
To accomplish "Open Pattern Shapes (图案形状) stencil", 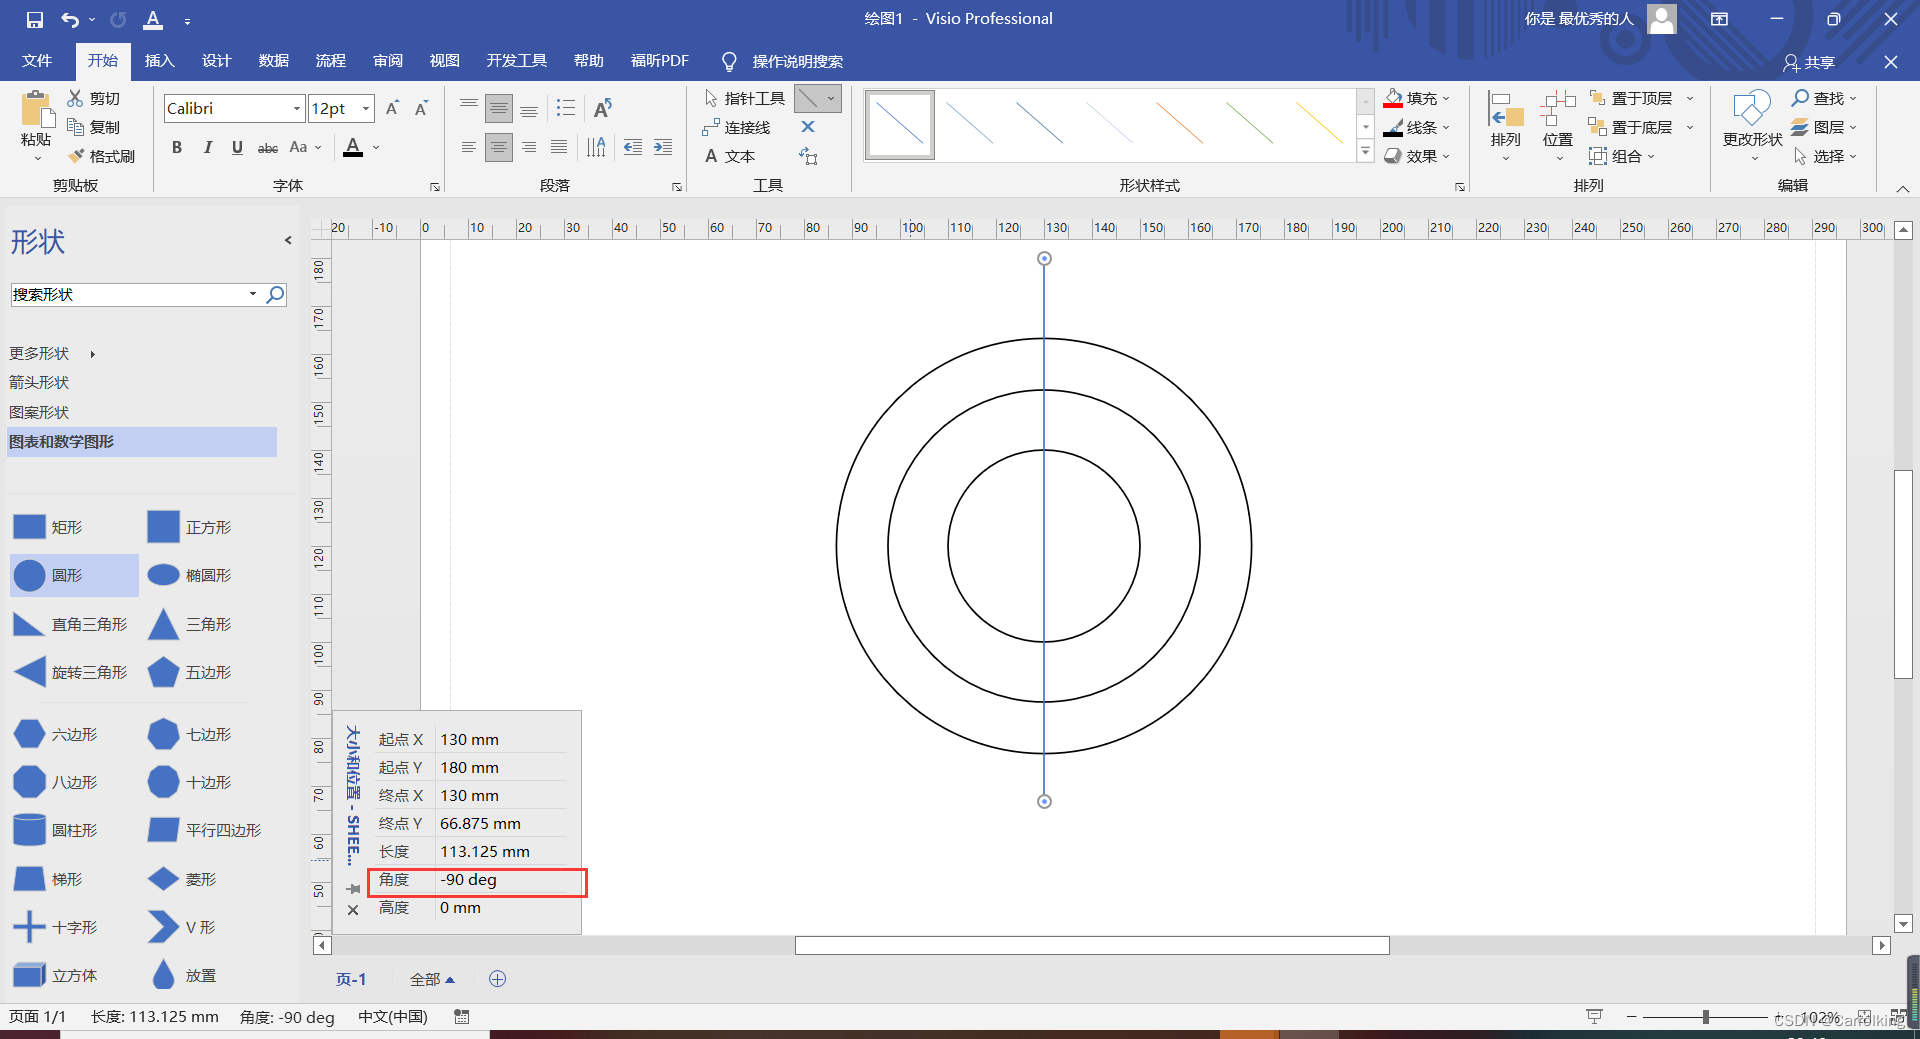I will (x=39, y=412).
